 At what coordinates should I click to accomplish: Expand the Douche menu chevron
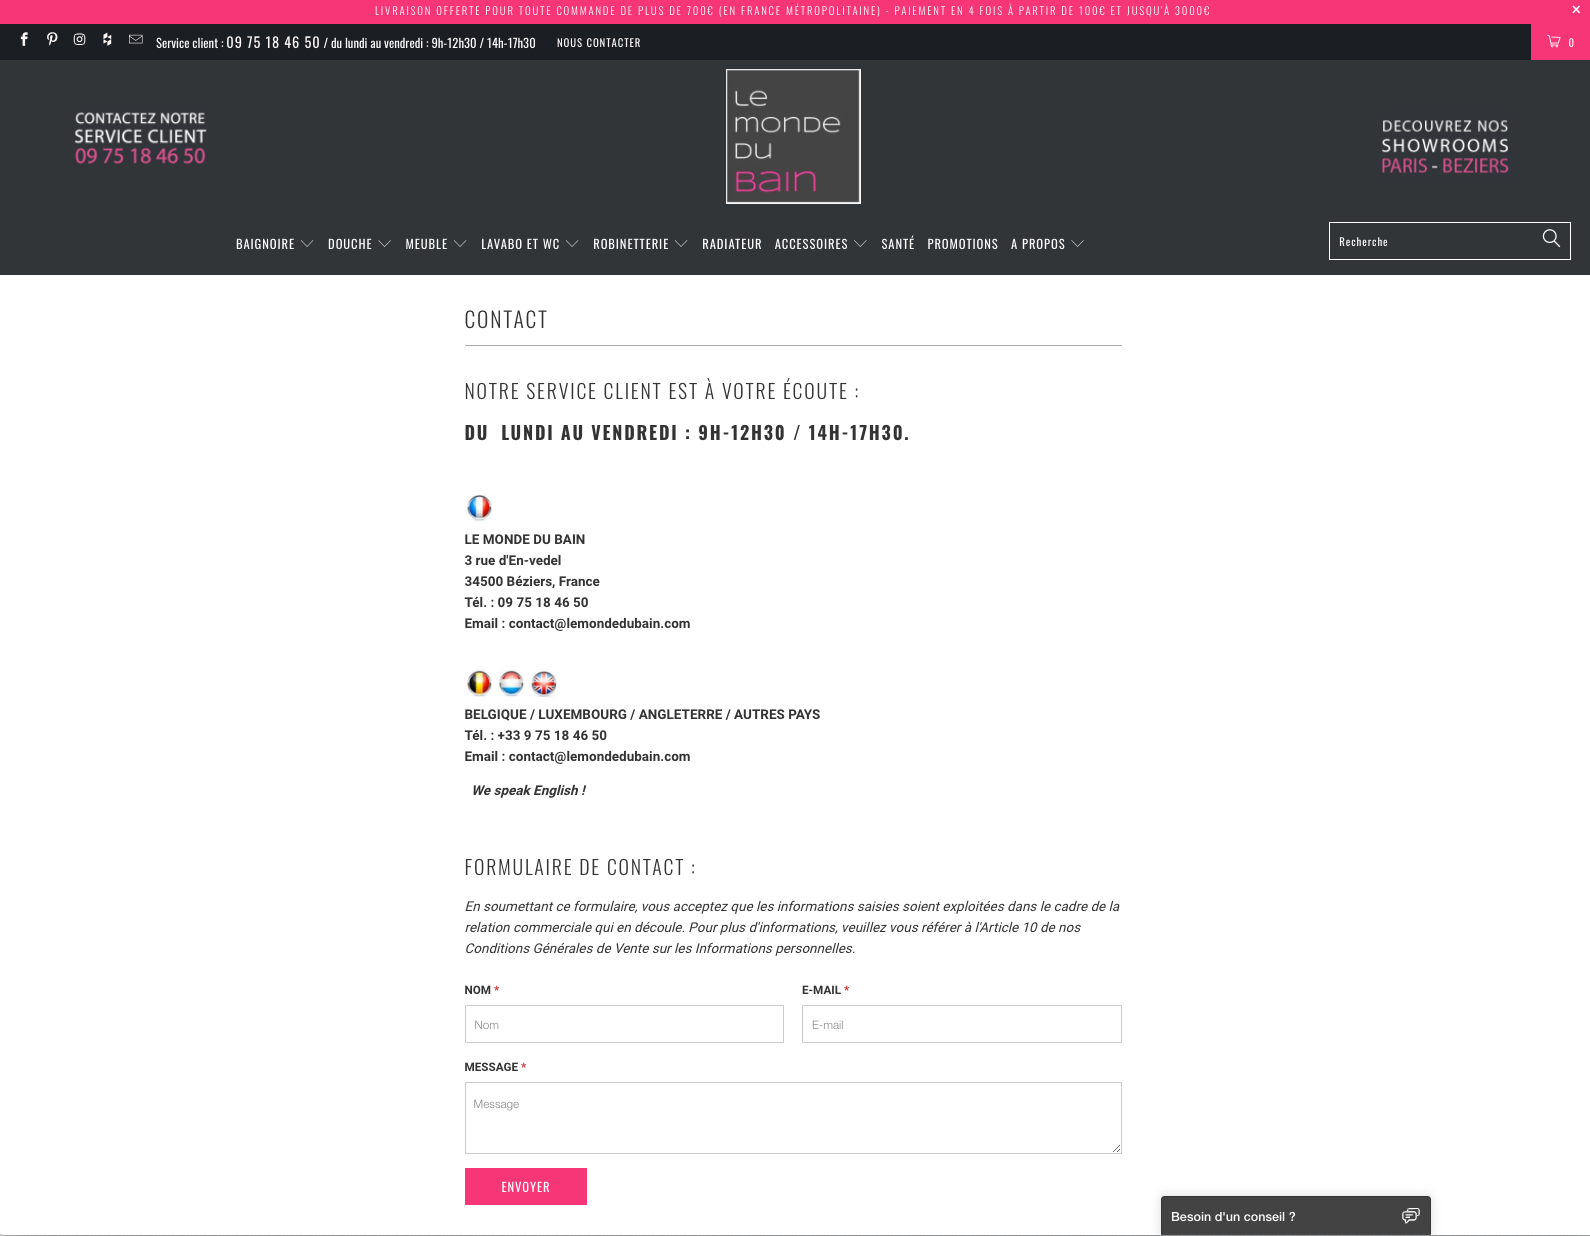pyautogui.click(x=384, y=244)
